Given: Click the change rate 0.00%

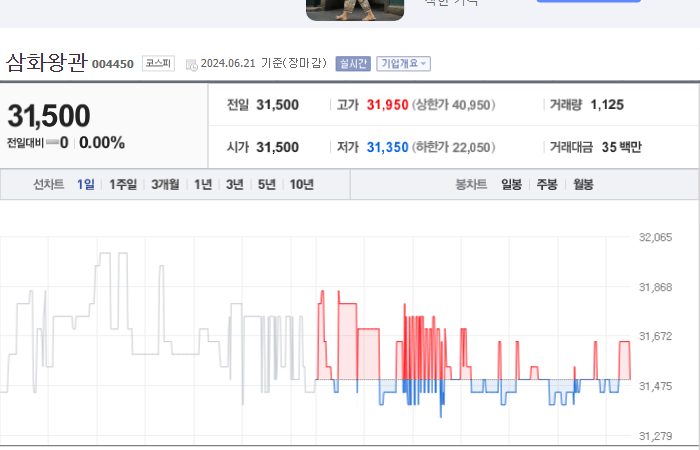Looking at the screenshot, I should (102, 143).
